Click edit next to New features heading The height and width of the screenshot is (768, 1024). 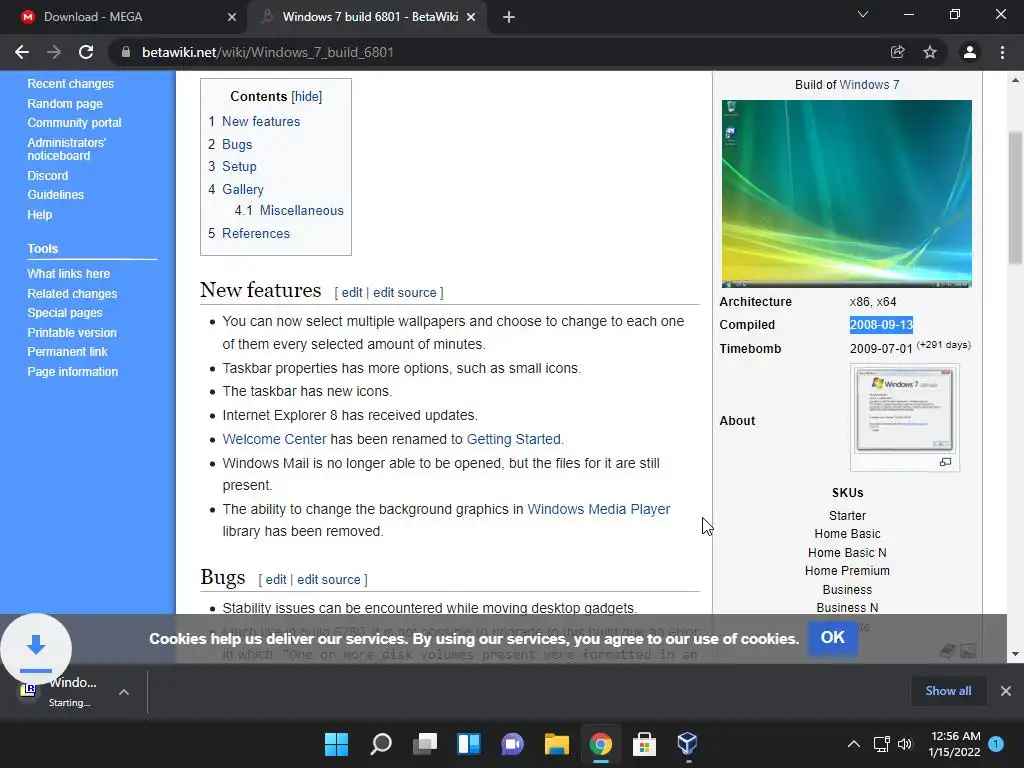[351, 293]
